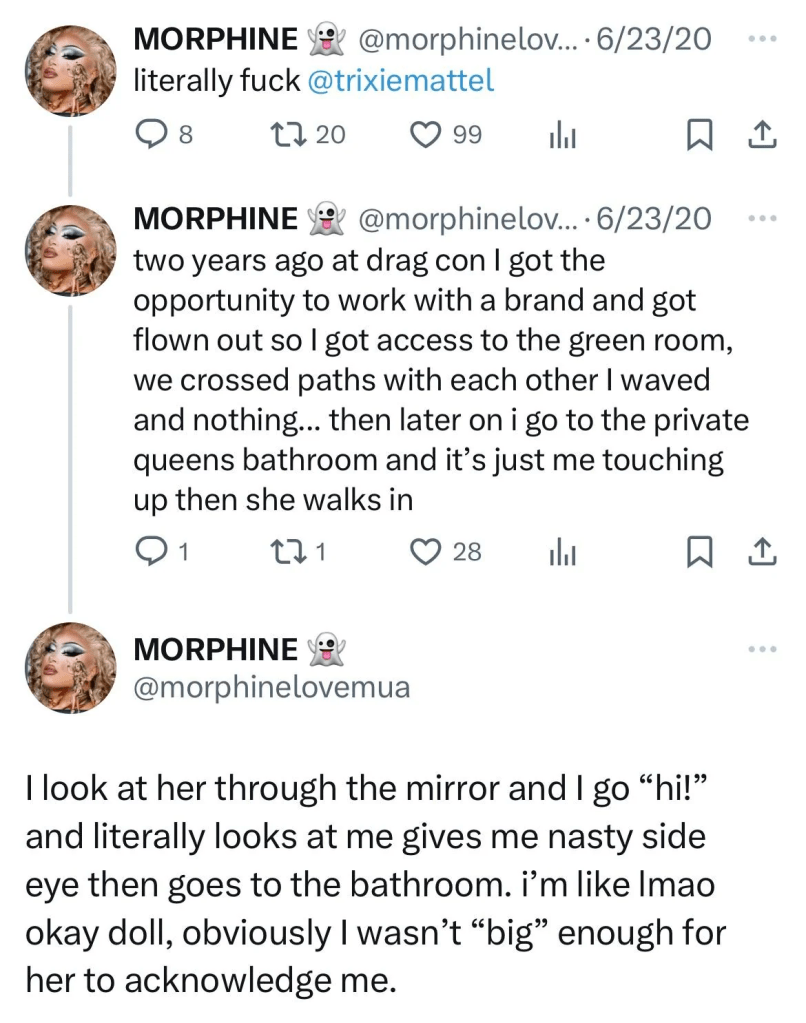Open more options for the drag con tweet
The height and width of the screenshot is (1023, 806).
(x=761, y=218)
